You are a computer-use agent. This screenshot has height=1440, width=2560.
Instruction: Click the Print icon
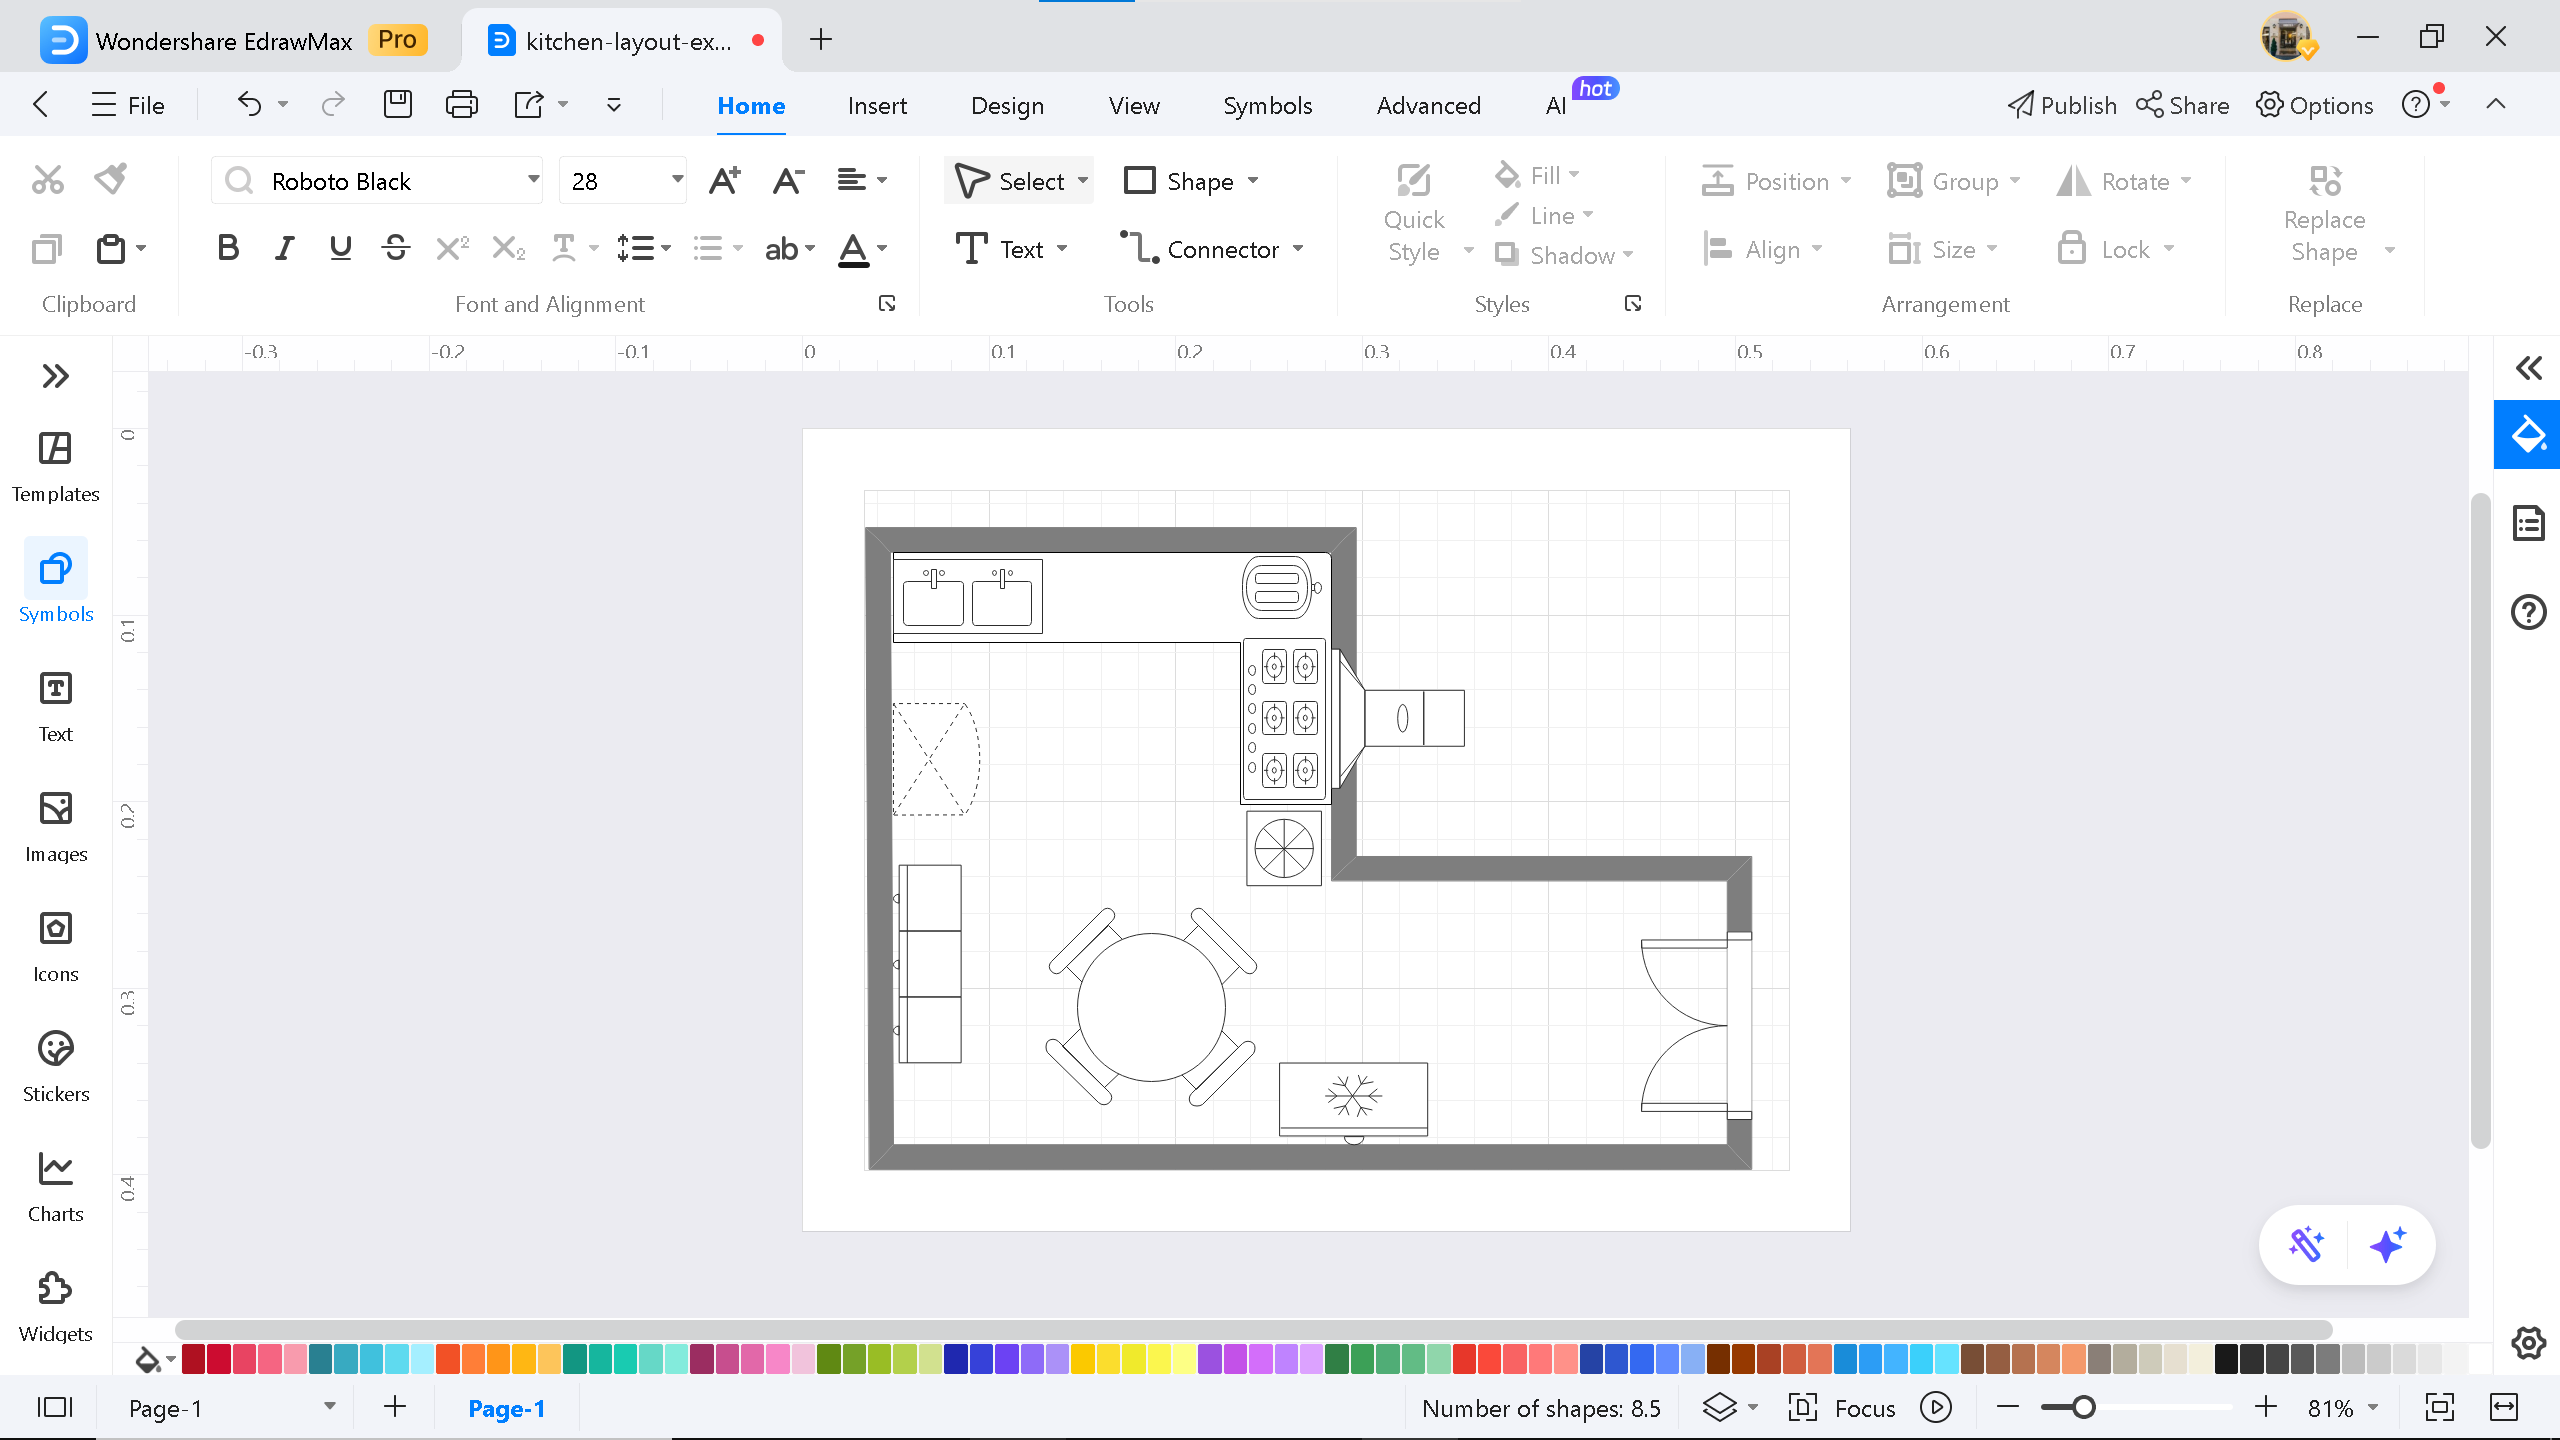pos(461,104)
